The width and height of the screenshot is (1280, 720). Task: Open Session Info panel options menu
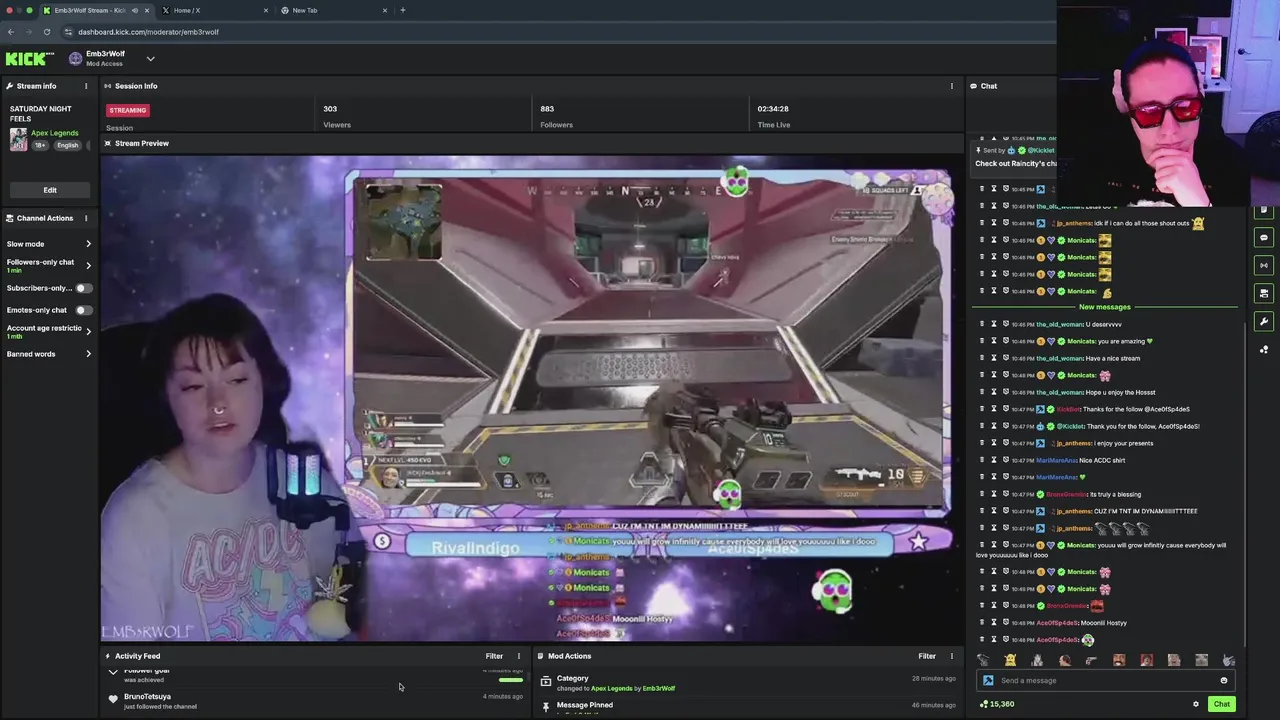[x=951, y=86]
